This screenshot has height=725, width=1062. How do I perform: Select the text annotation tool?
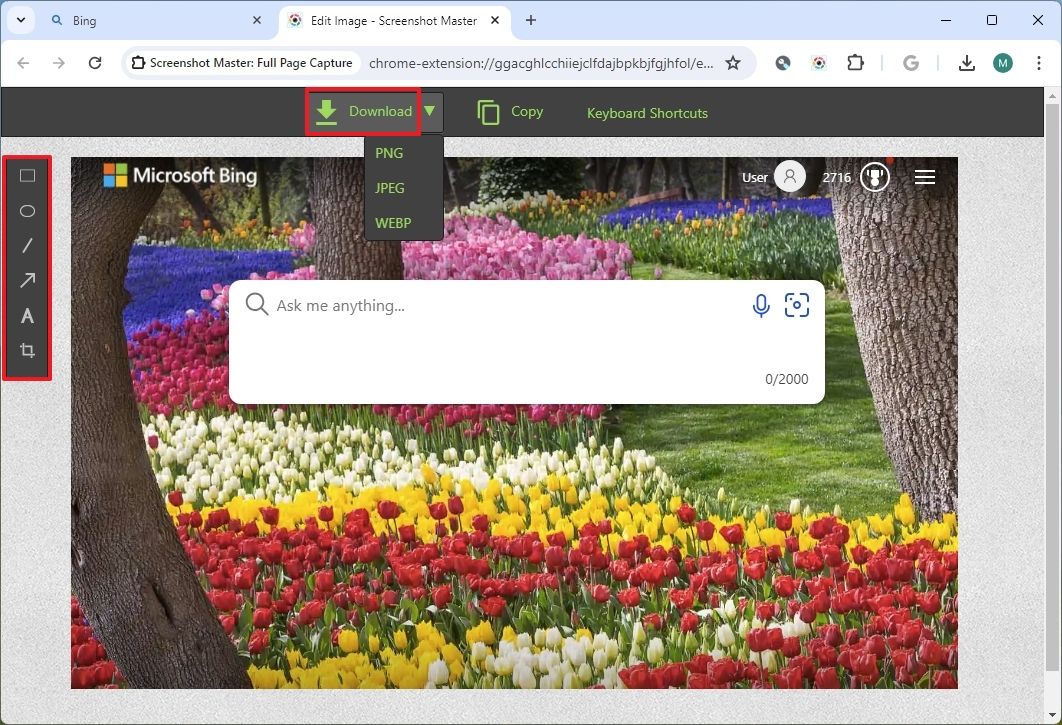click(x=27, y=315)
